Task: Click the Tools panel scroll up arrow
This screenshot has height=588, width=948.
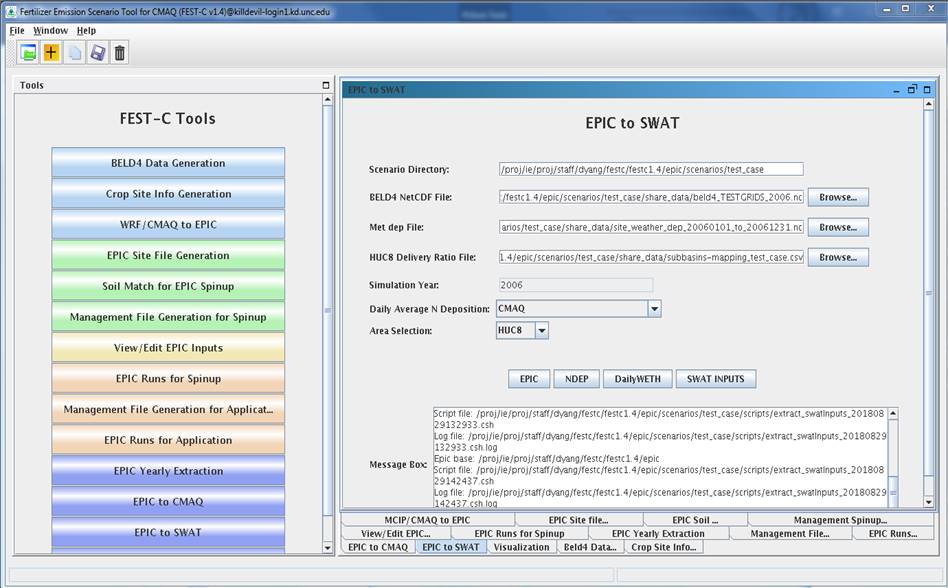Action: (328, 99)
